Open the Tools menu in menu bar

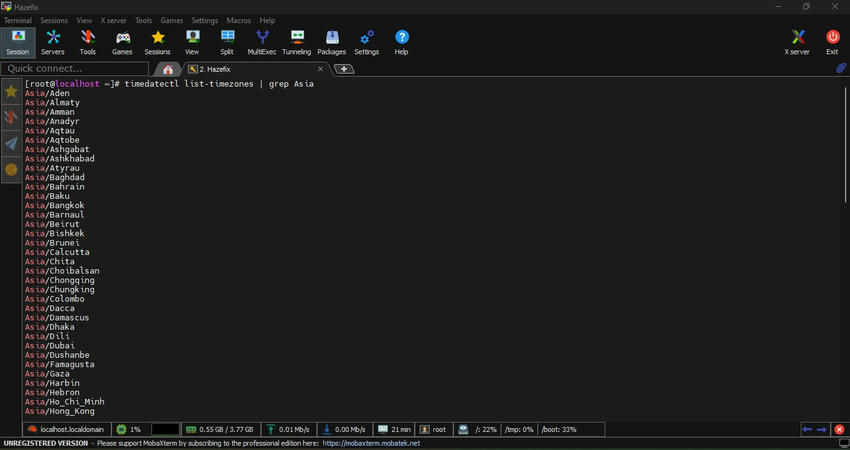144,20
